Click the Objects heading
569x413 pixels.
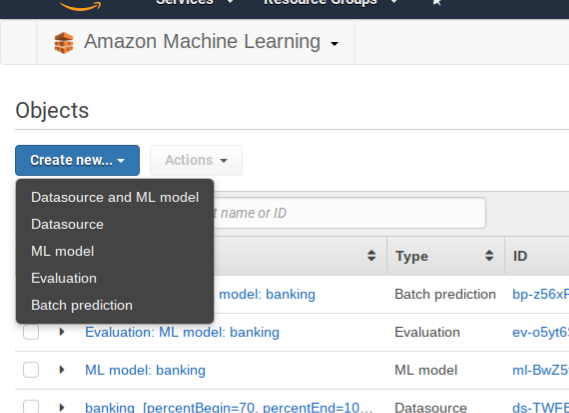tap(52, 110)
